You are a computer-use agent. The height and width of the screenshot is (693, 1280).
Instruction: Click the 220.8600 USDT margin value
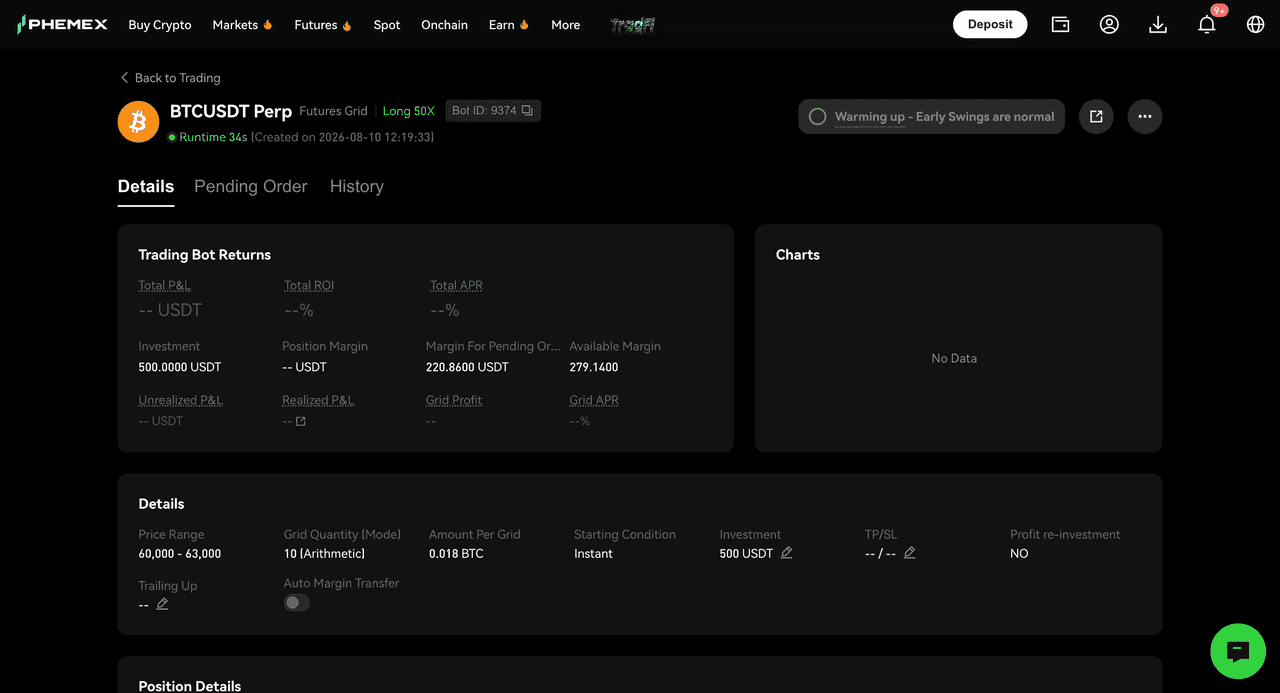(x=467, y=367)
